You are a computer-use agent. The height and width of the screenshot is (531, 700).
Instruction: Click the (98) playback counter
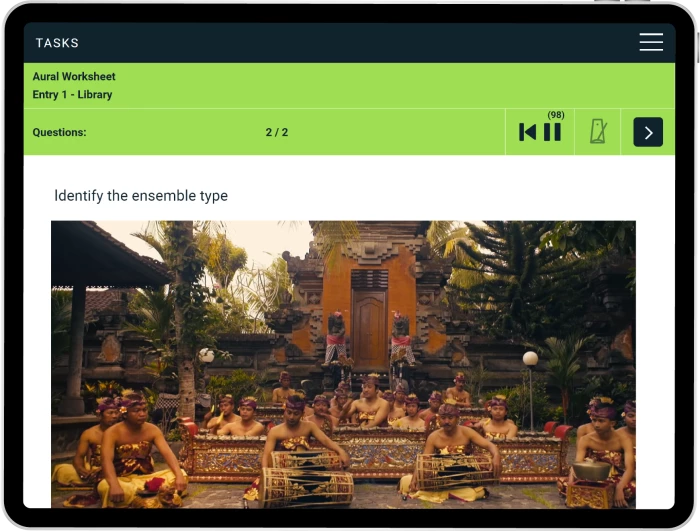pos(556,115)
